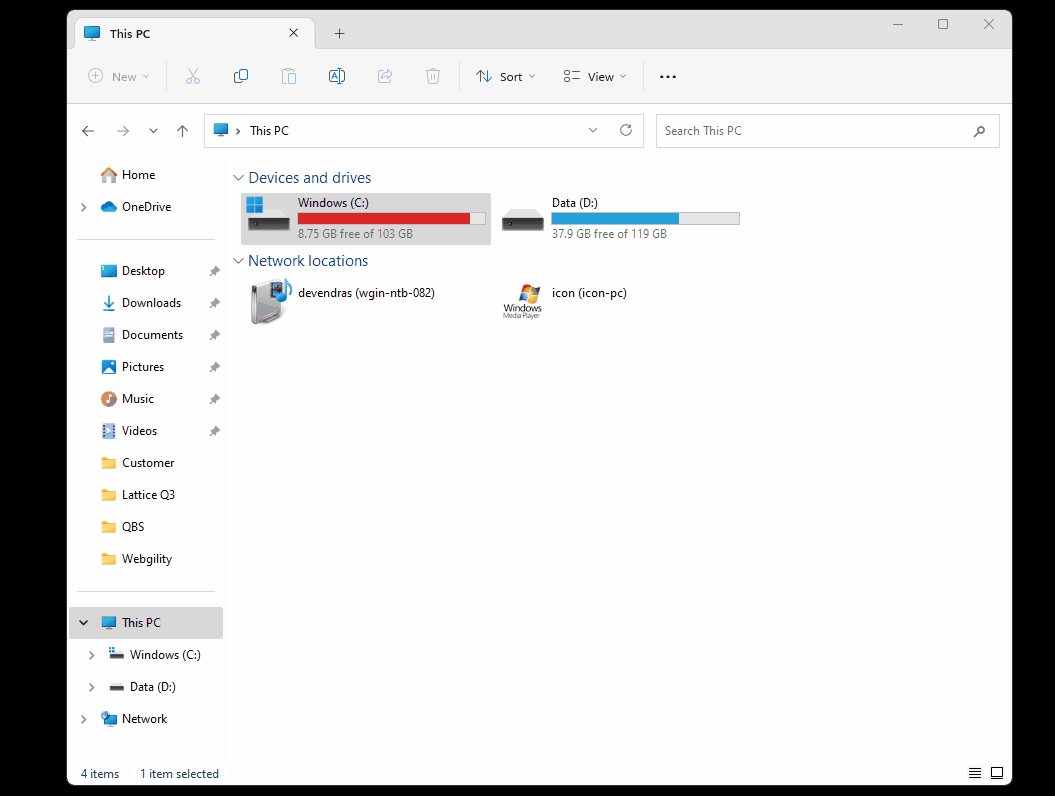
Task: Click the Search This PC field
Action: coord(815,131)
